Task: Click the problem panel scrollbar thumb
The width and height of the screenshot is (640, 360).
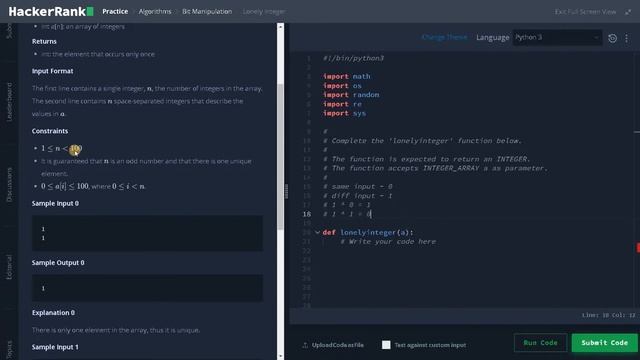Action: [280, 157]
